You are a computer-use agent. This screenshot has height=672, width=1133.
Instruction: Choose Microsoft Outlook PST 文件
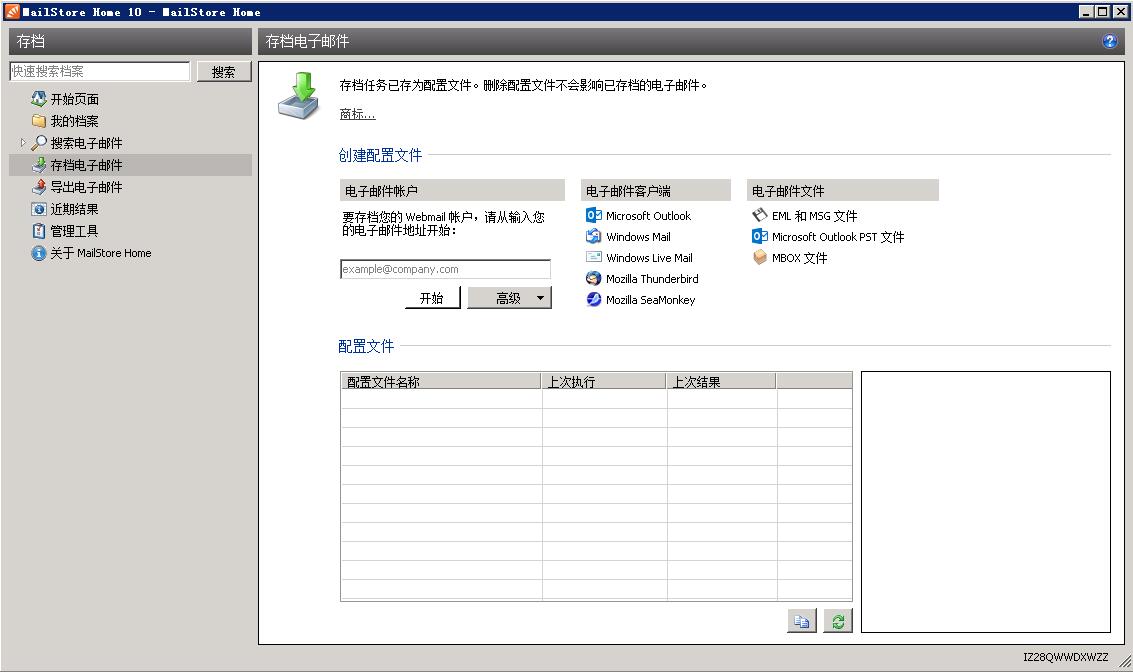click(837, 236)
